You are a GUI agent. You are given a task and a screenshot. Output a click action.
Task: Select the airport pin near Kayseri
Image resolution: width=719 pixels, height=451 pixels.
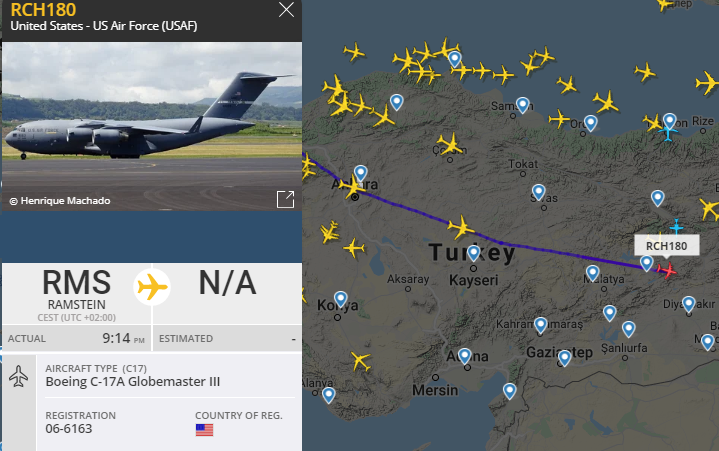click(474, 253)
